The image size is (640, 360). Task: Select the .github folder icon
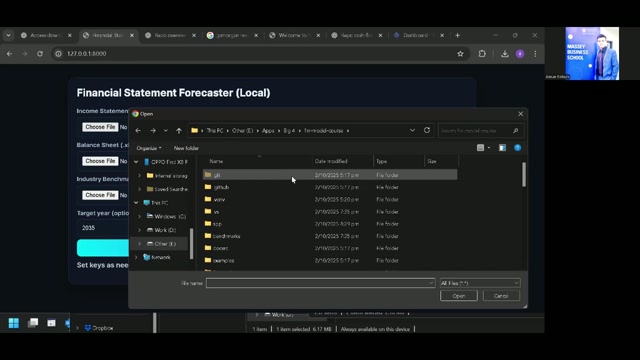pos(208,187)
